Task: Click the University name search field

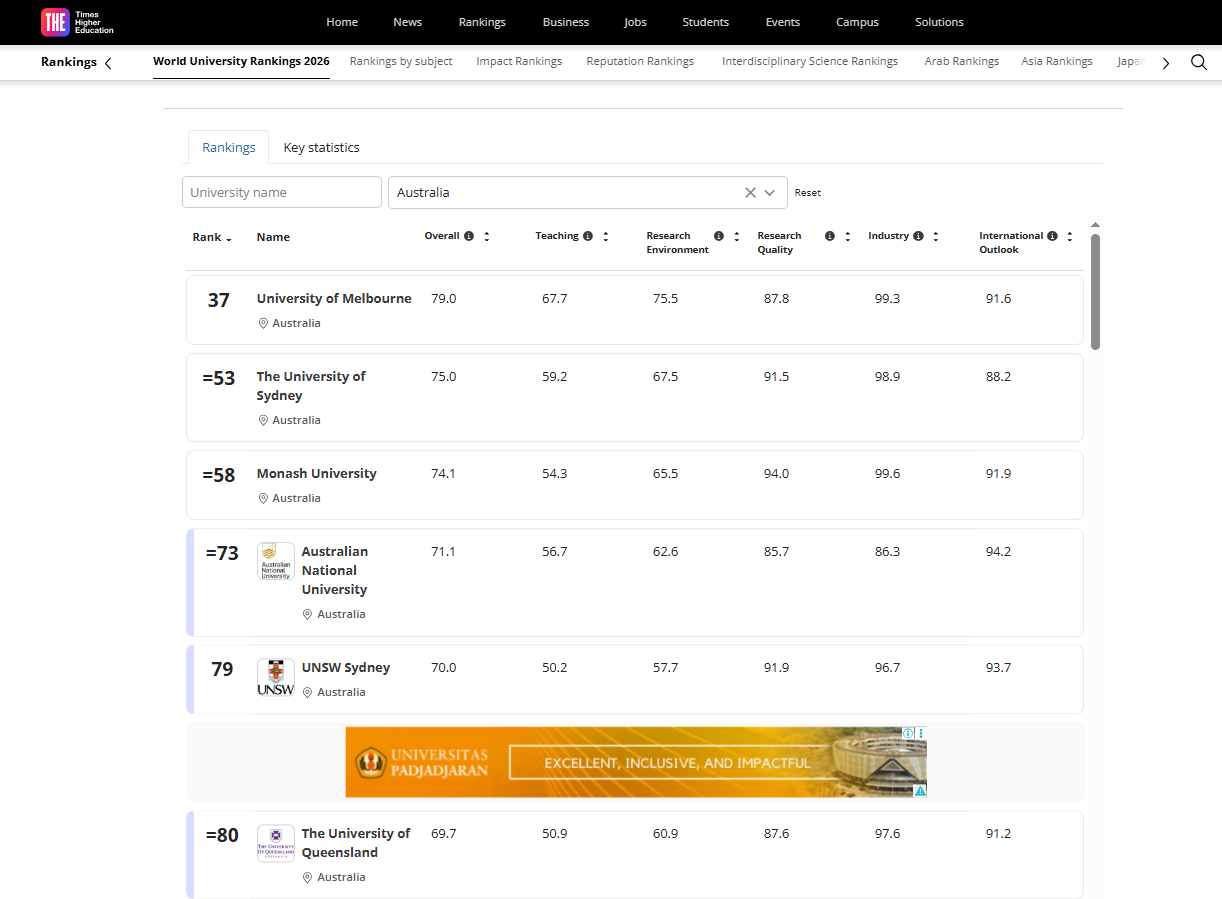Action: [282, 193]
